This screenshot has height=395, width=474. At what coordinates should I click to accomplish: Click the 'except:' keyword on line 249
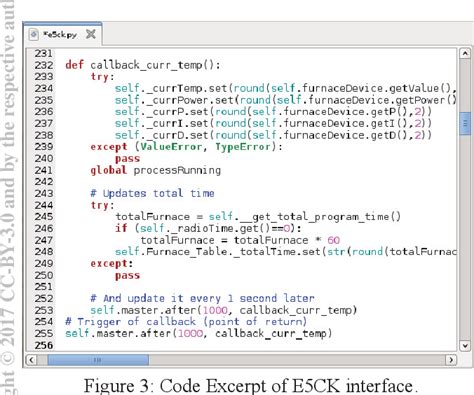tap(112, 264)
